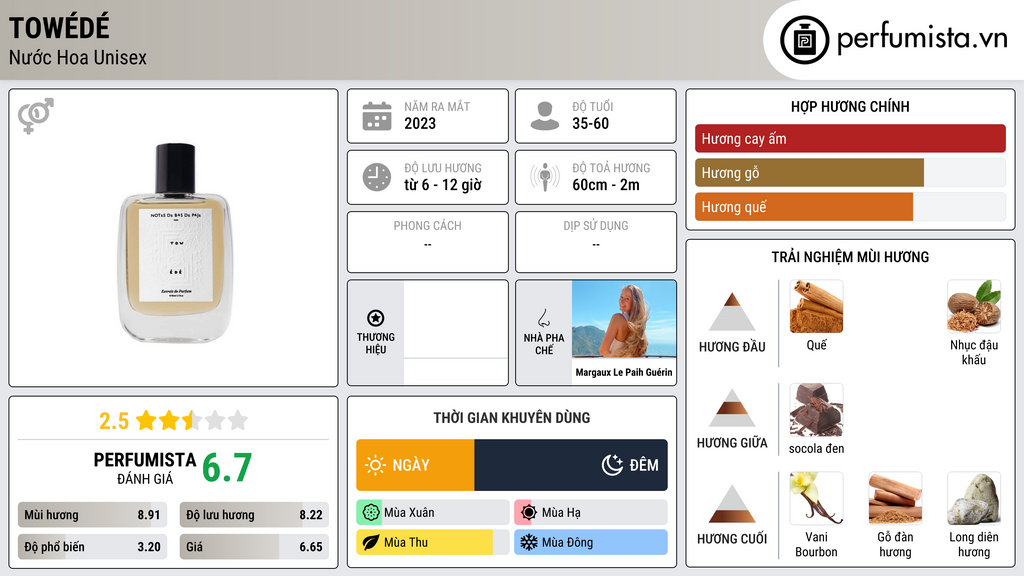Click the Nước Hoa Unisex subtitle
The image size is (1024, 576).
coord(78,58)
